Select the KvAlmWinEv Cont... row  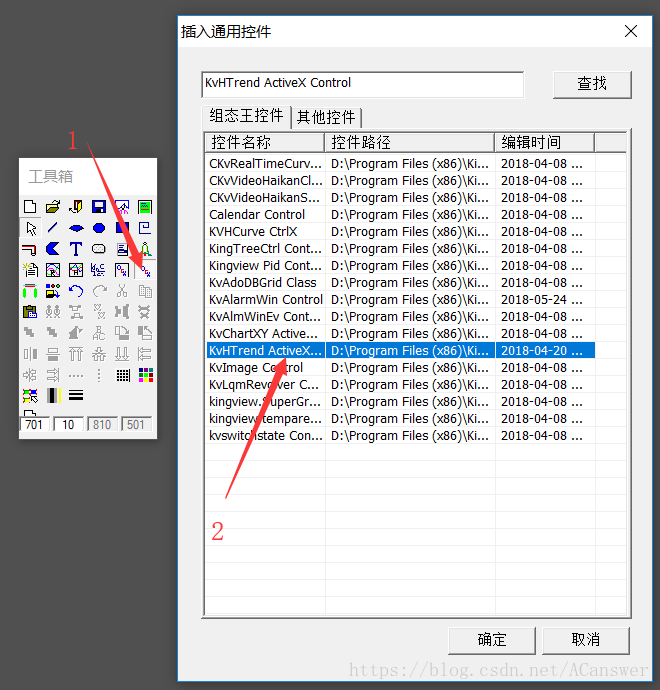400,317
